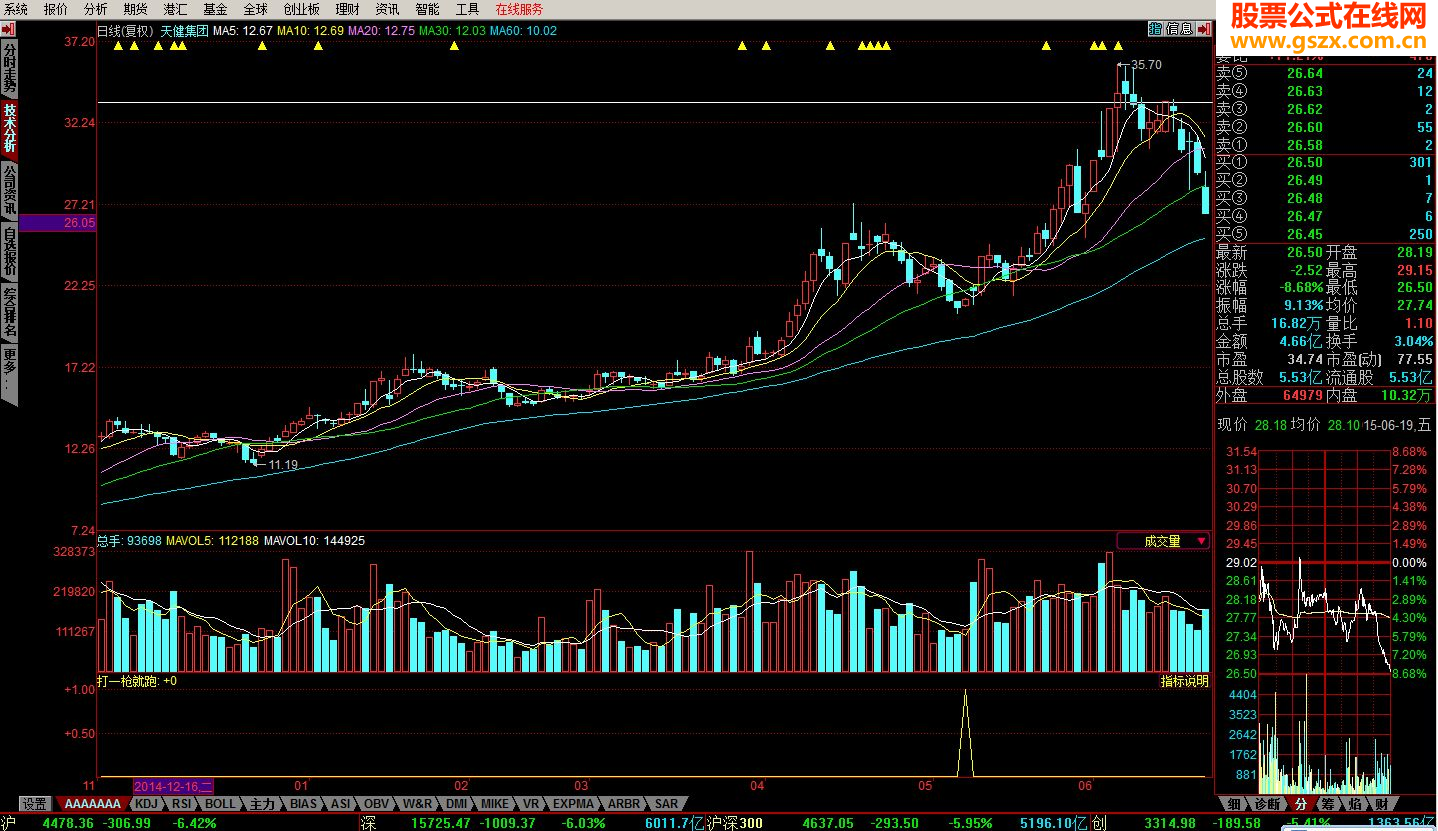Image resolution: width=1438 pixels, height=831 pixels.
Task: Select the 诊断 tab
Action: click(1267, 804)
